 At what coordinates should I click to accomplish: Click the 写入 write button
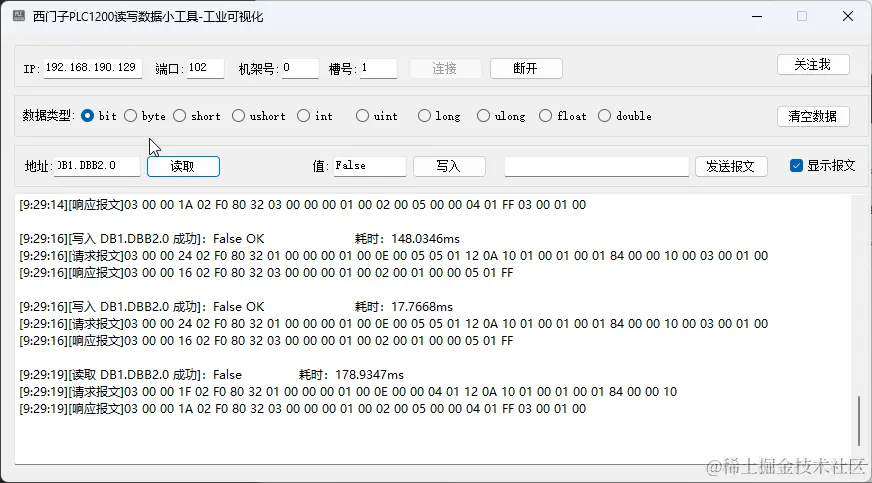pos(449,166)
